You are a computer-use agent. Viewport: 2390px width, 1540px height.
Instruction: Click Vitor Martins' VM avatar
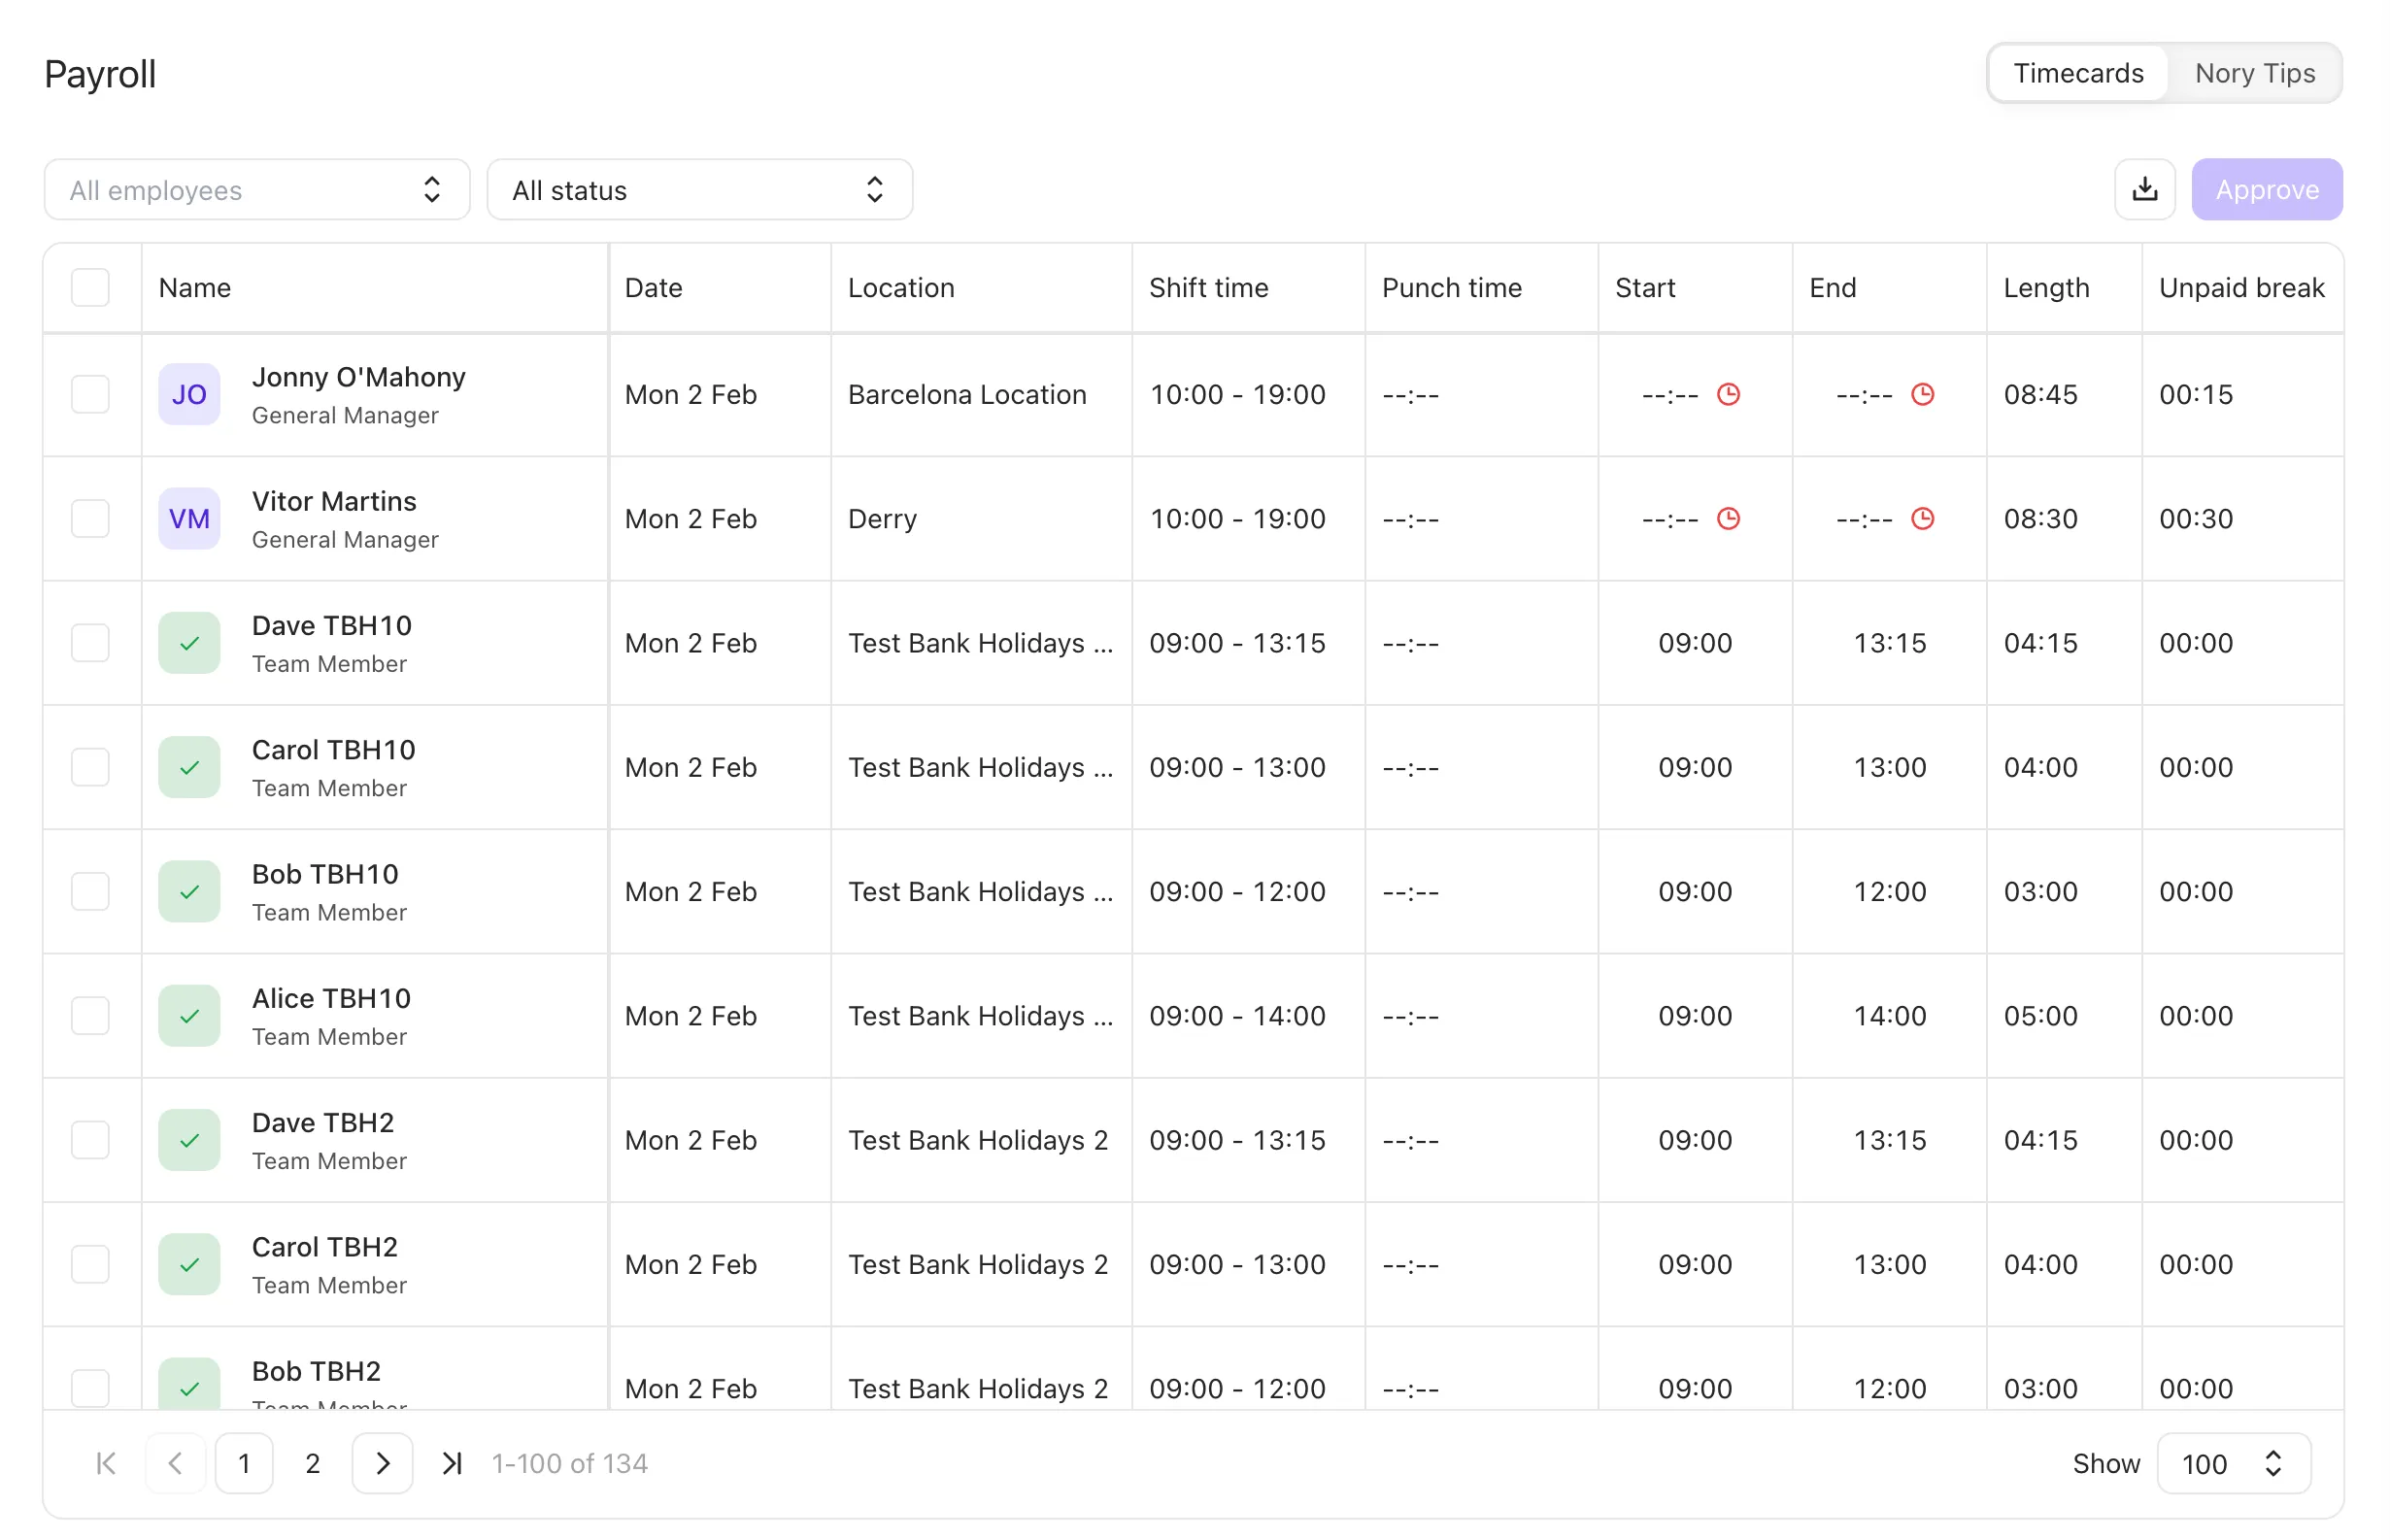click(x=189, y=519)
